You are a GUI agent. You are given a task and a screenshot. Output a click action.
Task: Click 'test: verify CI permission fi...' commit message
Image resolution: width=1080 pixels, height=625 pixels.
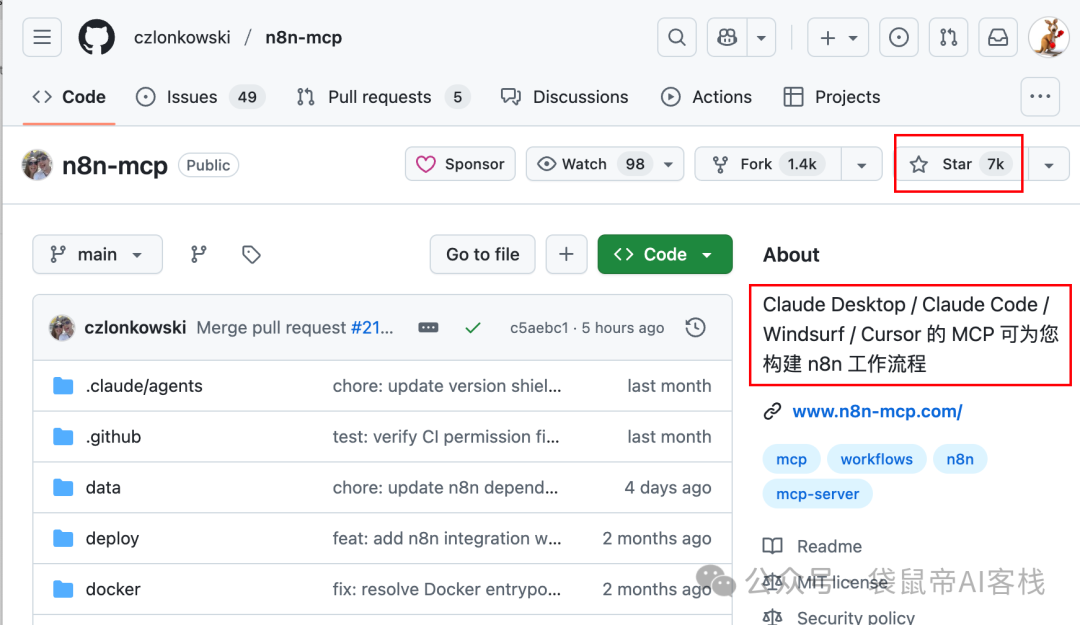point(446,437)
